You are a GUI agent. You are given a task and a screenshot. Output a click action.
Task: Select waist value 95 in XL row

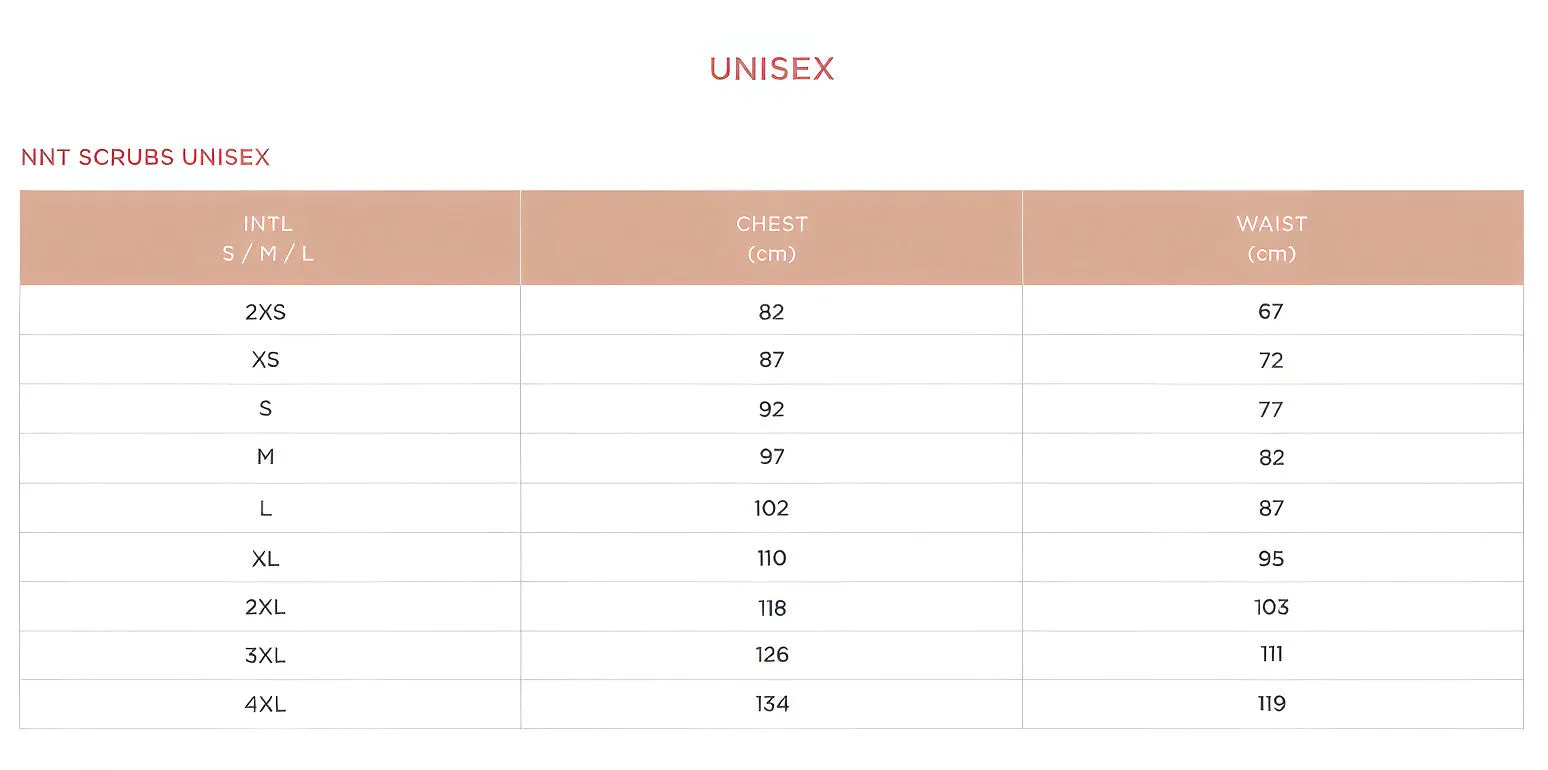point(1271,558)
